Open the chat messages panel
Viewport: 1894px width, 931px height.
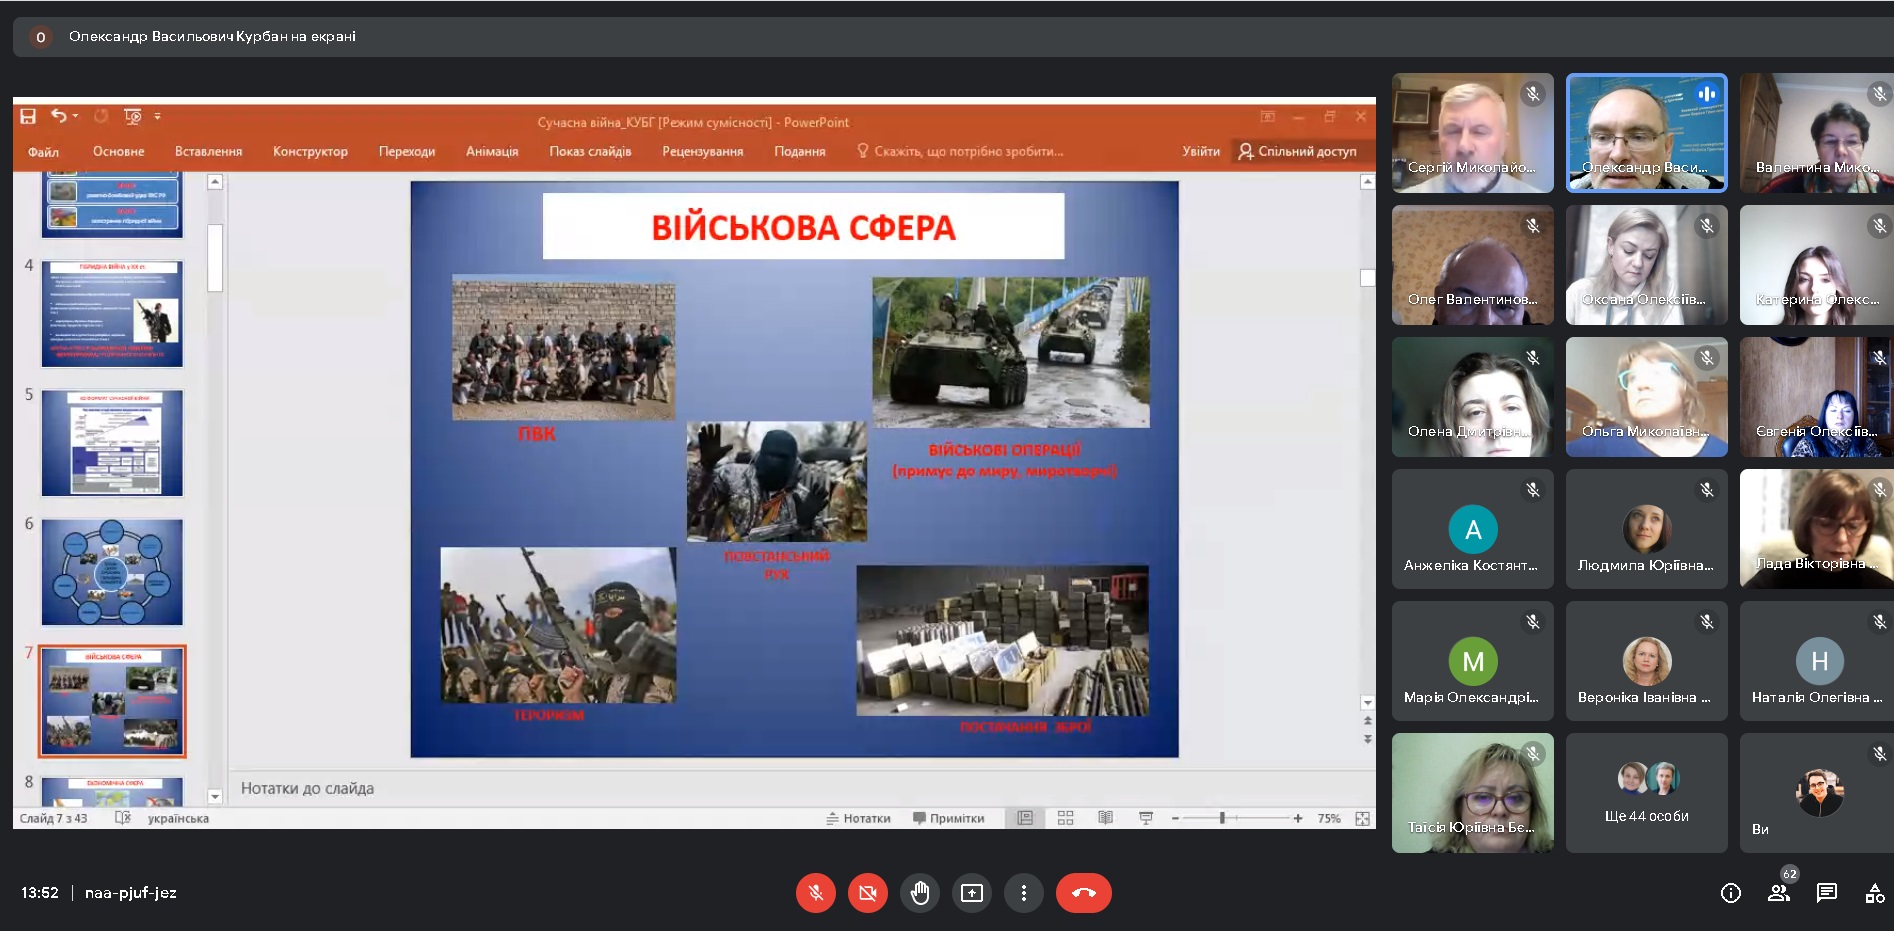(1827, 893)
